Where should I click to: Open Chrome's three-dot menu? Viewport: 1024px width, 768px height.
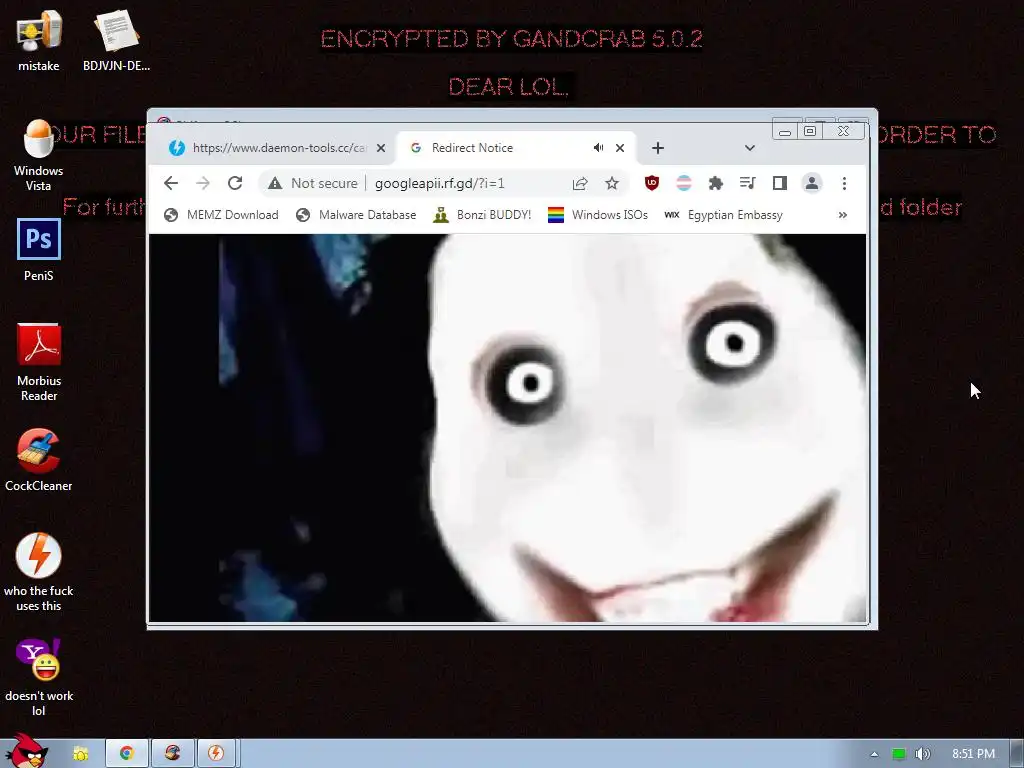point(844,184)
